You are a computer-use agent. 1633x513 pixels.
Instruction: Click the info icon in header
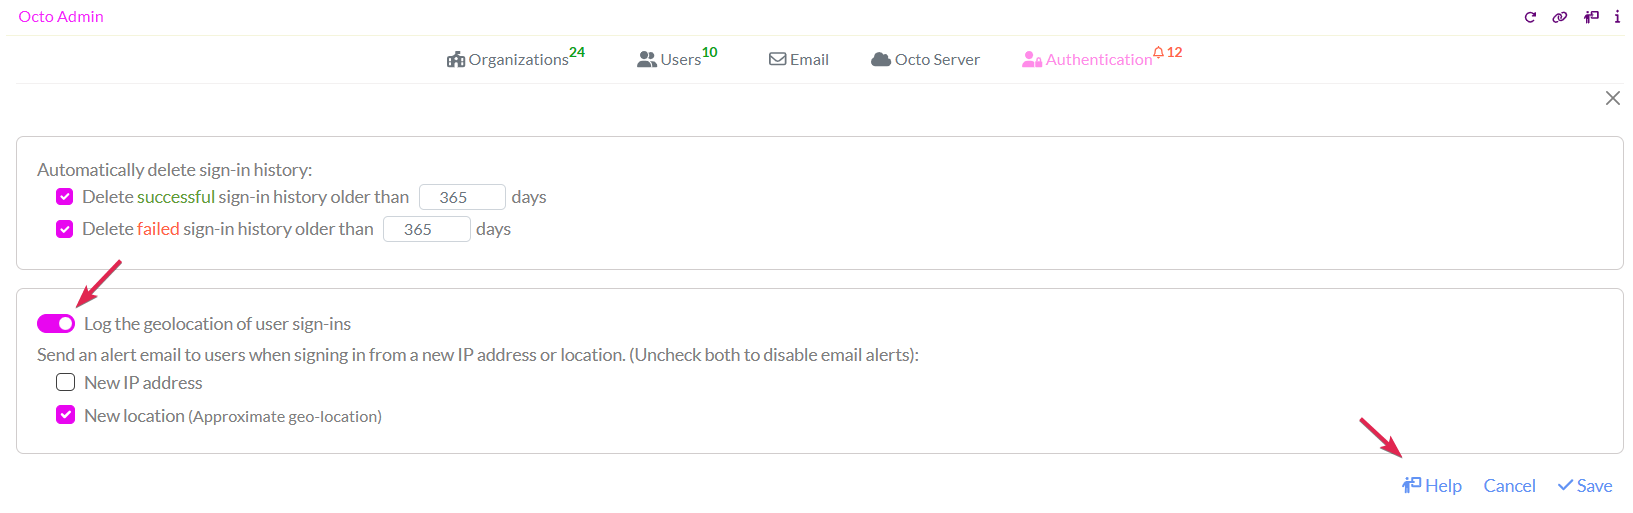(1617, 17)
